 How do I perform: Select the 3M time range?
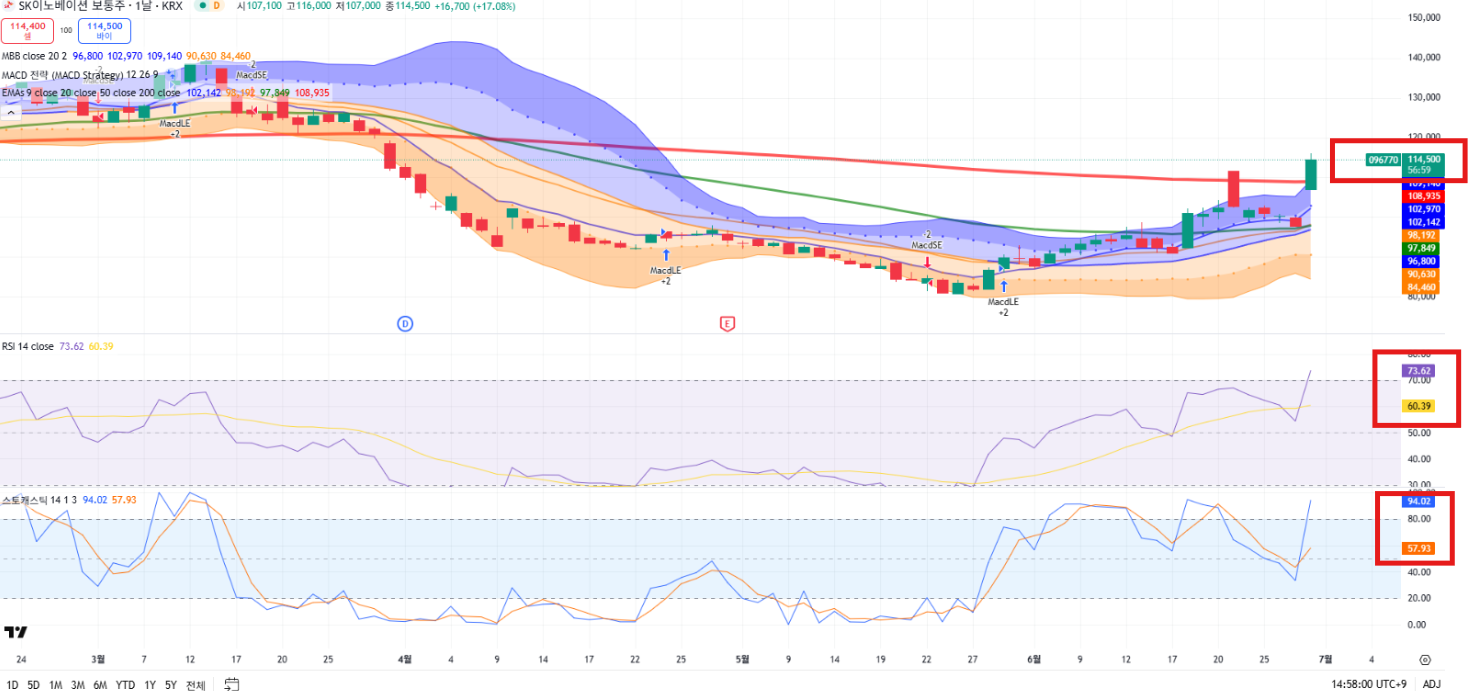pyautogui.click(x=77, y=685)
